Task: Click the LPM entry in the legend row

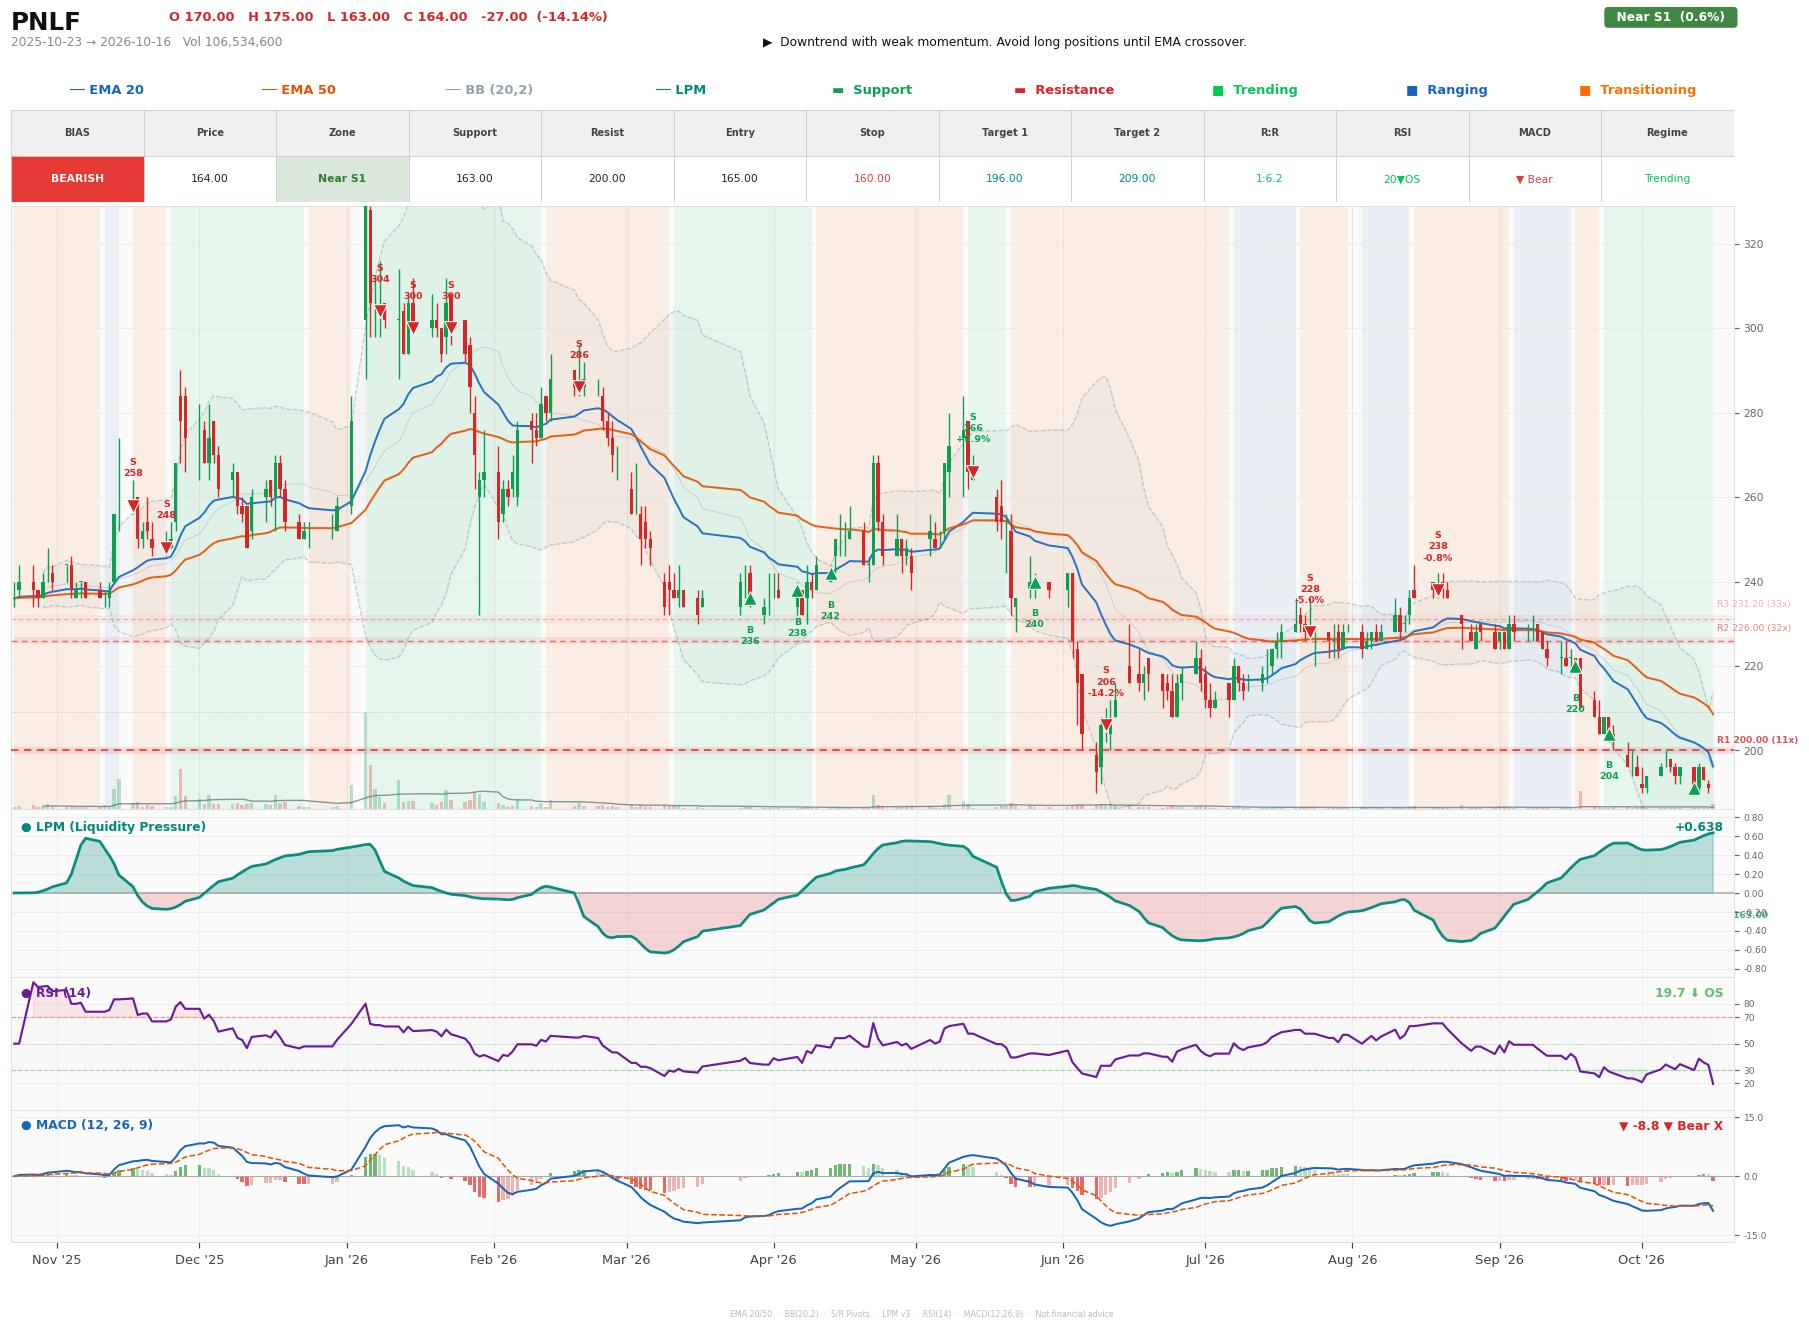Action: tap(680, 90)
